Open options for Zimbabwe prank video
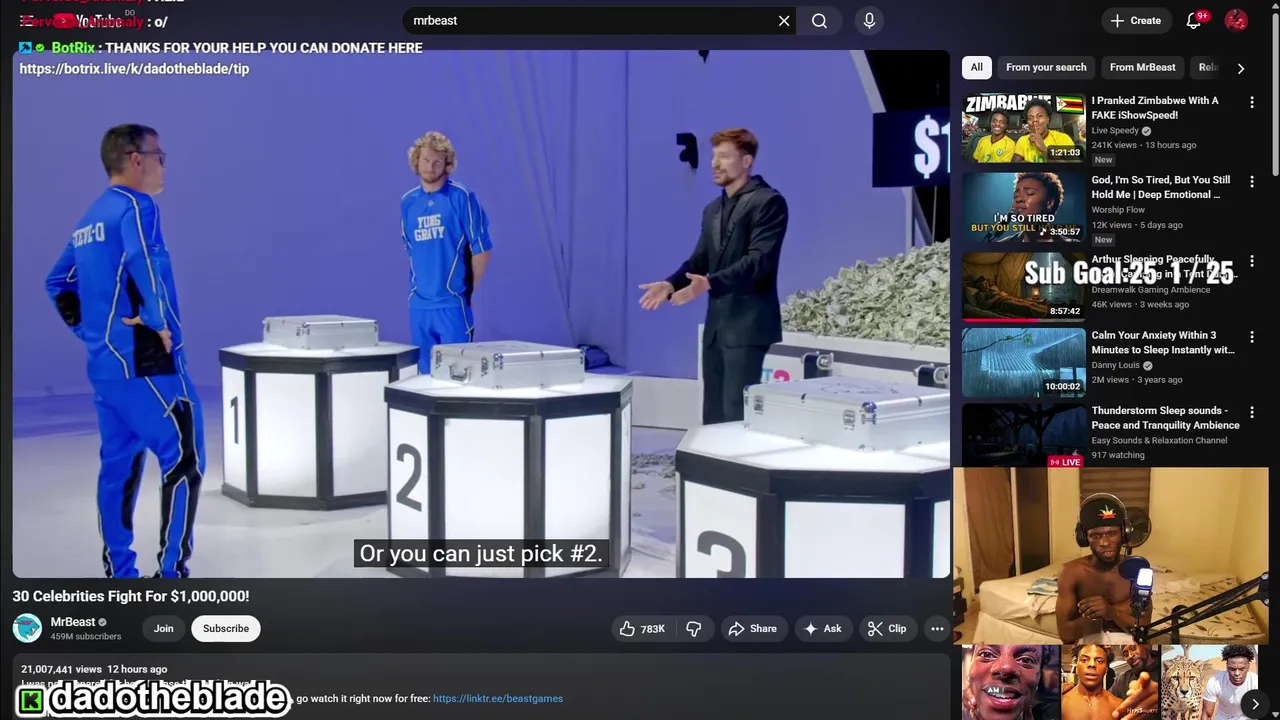Viewport: 1280px width, 720px height. point(1251,102)
